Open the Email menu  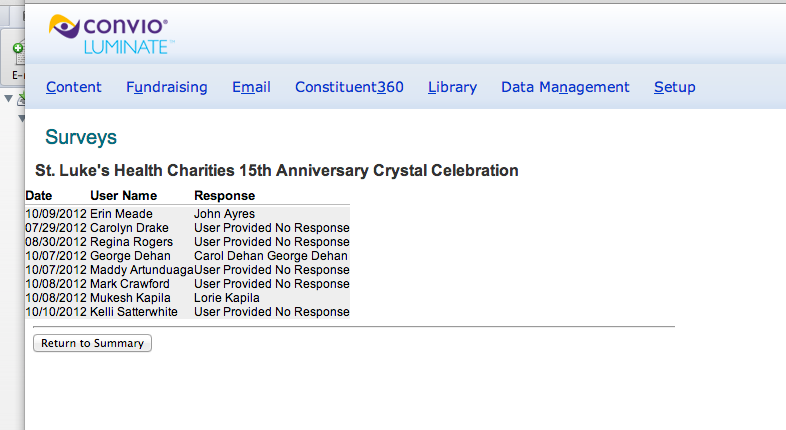pyautogui.click(x=251, y=87)
